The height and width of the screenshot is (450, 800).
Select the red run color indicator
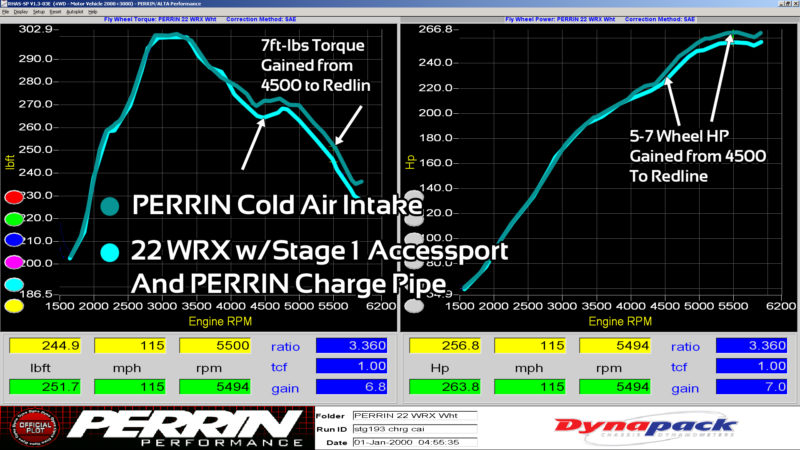click(14, 197)
